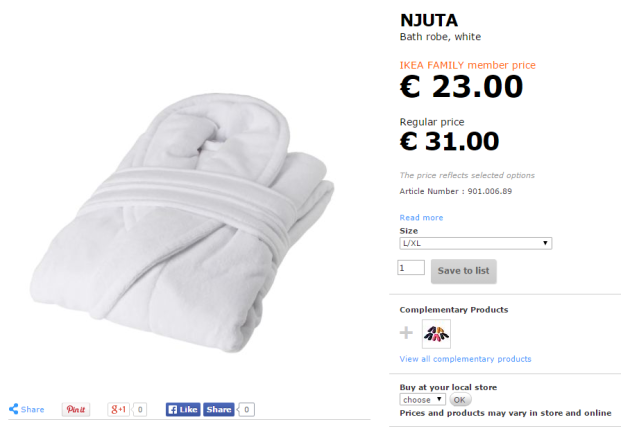Pin the product with Pin it

point(76,409)
